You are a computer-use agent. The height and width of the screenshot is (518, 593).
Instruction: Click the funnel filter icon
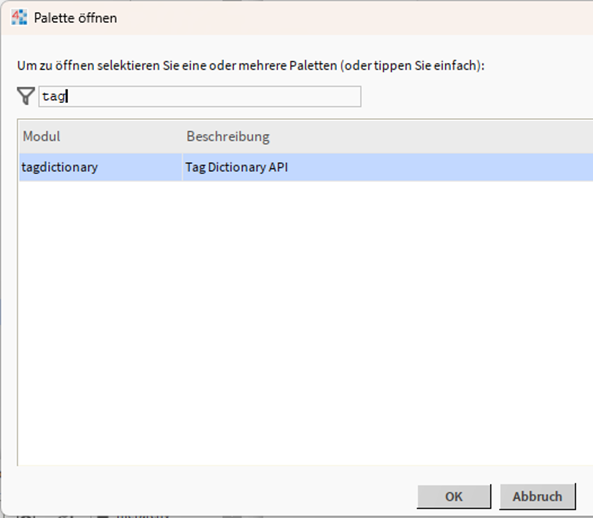pyautogui.click(x=26, y=96)
